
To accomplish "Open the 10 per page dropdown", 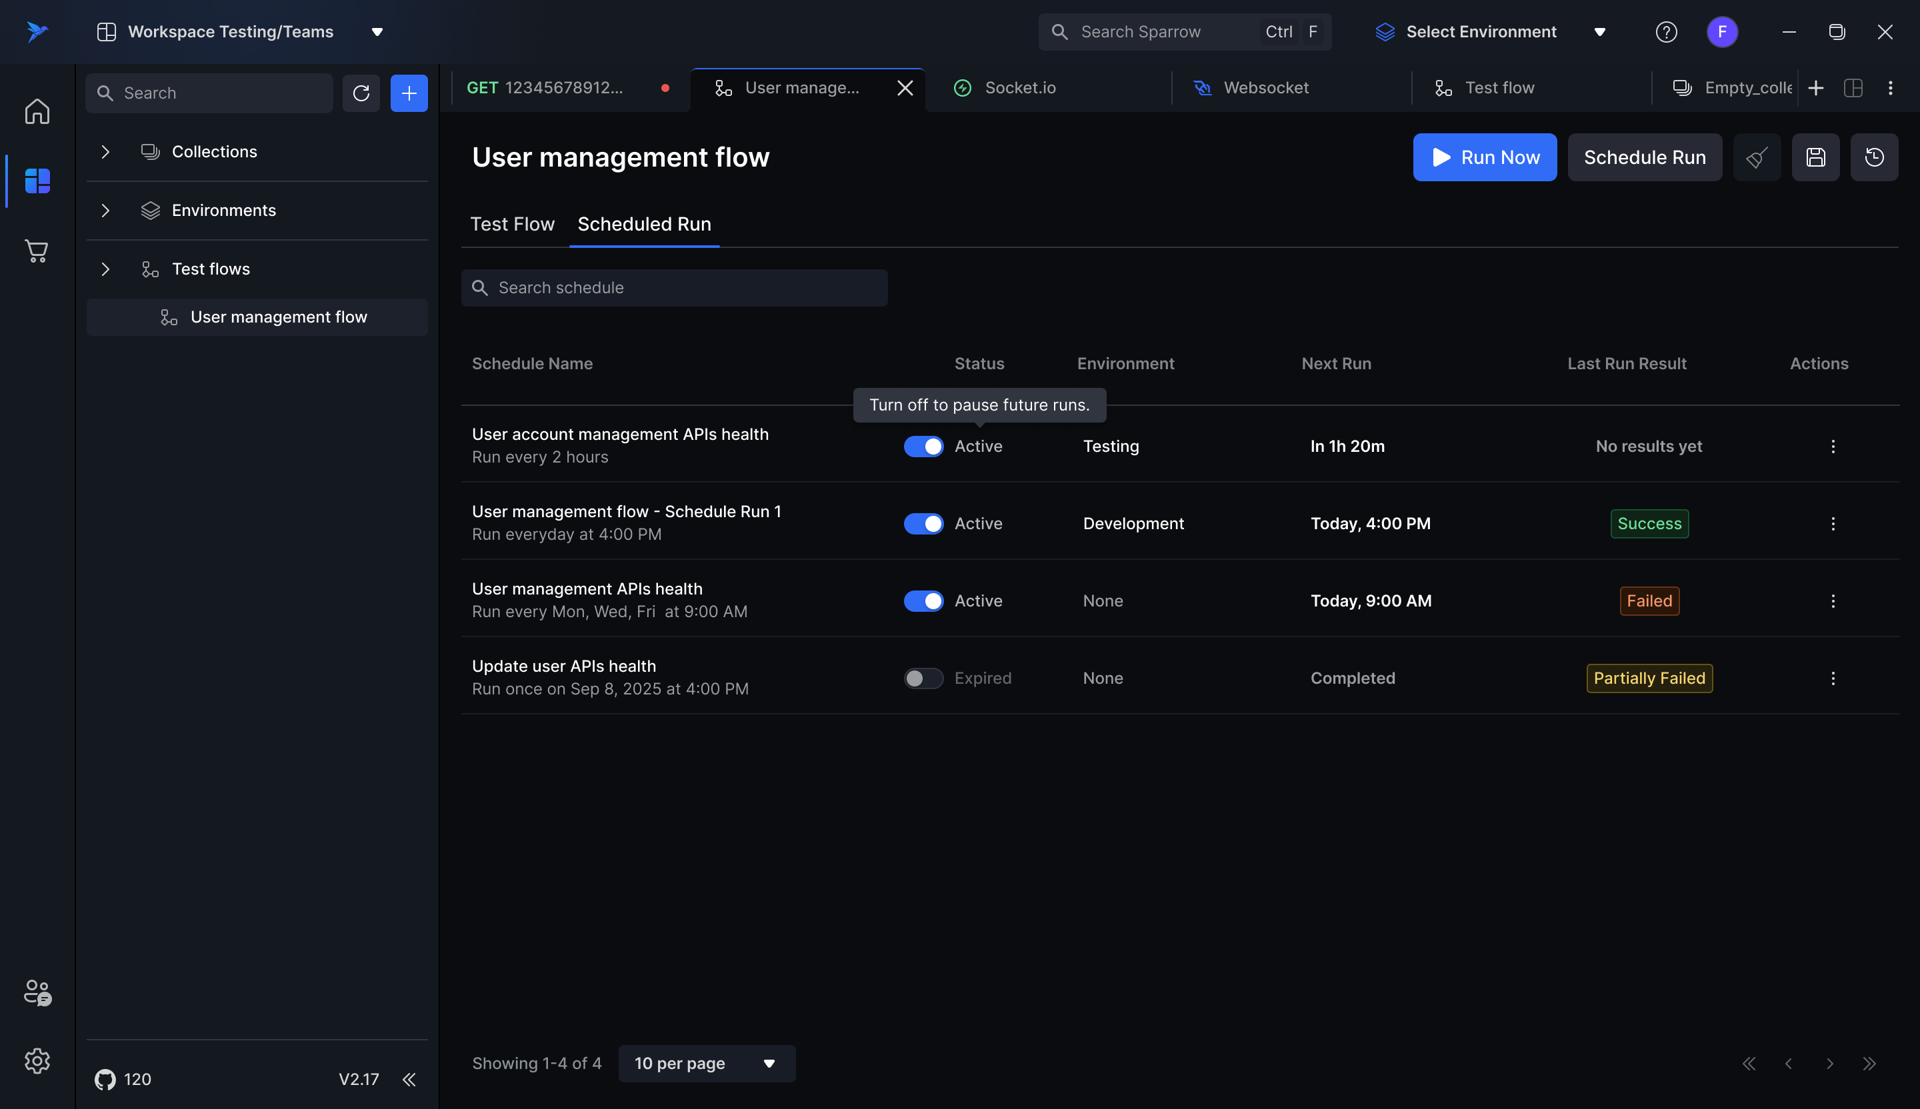I will coord(706,1063).
